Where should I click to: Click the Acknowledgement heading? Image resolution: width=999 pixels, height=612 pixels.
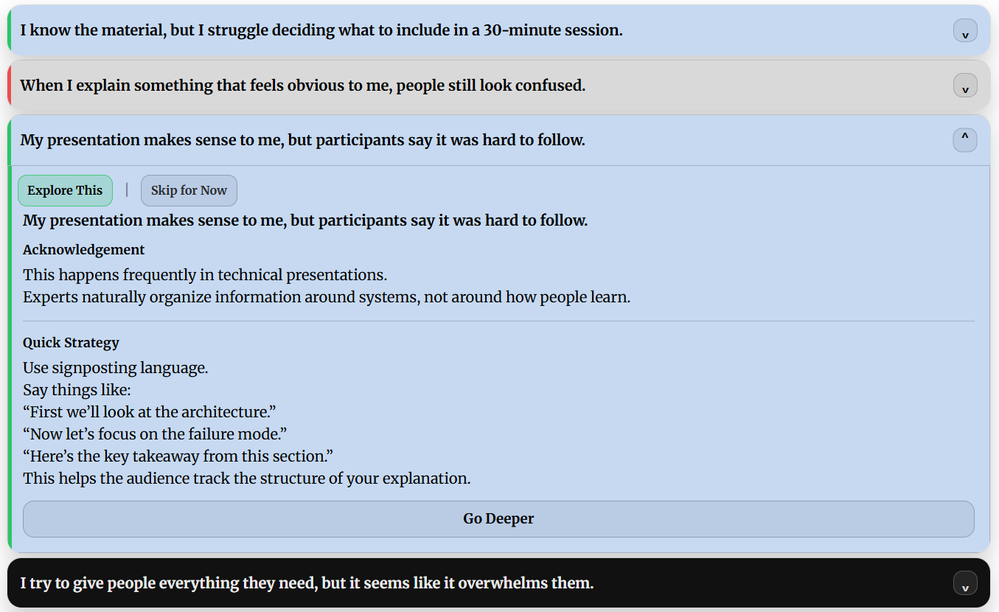(84, 250)
